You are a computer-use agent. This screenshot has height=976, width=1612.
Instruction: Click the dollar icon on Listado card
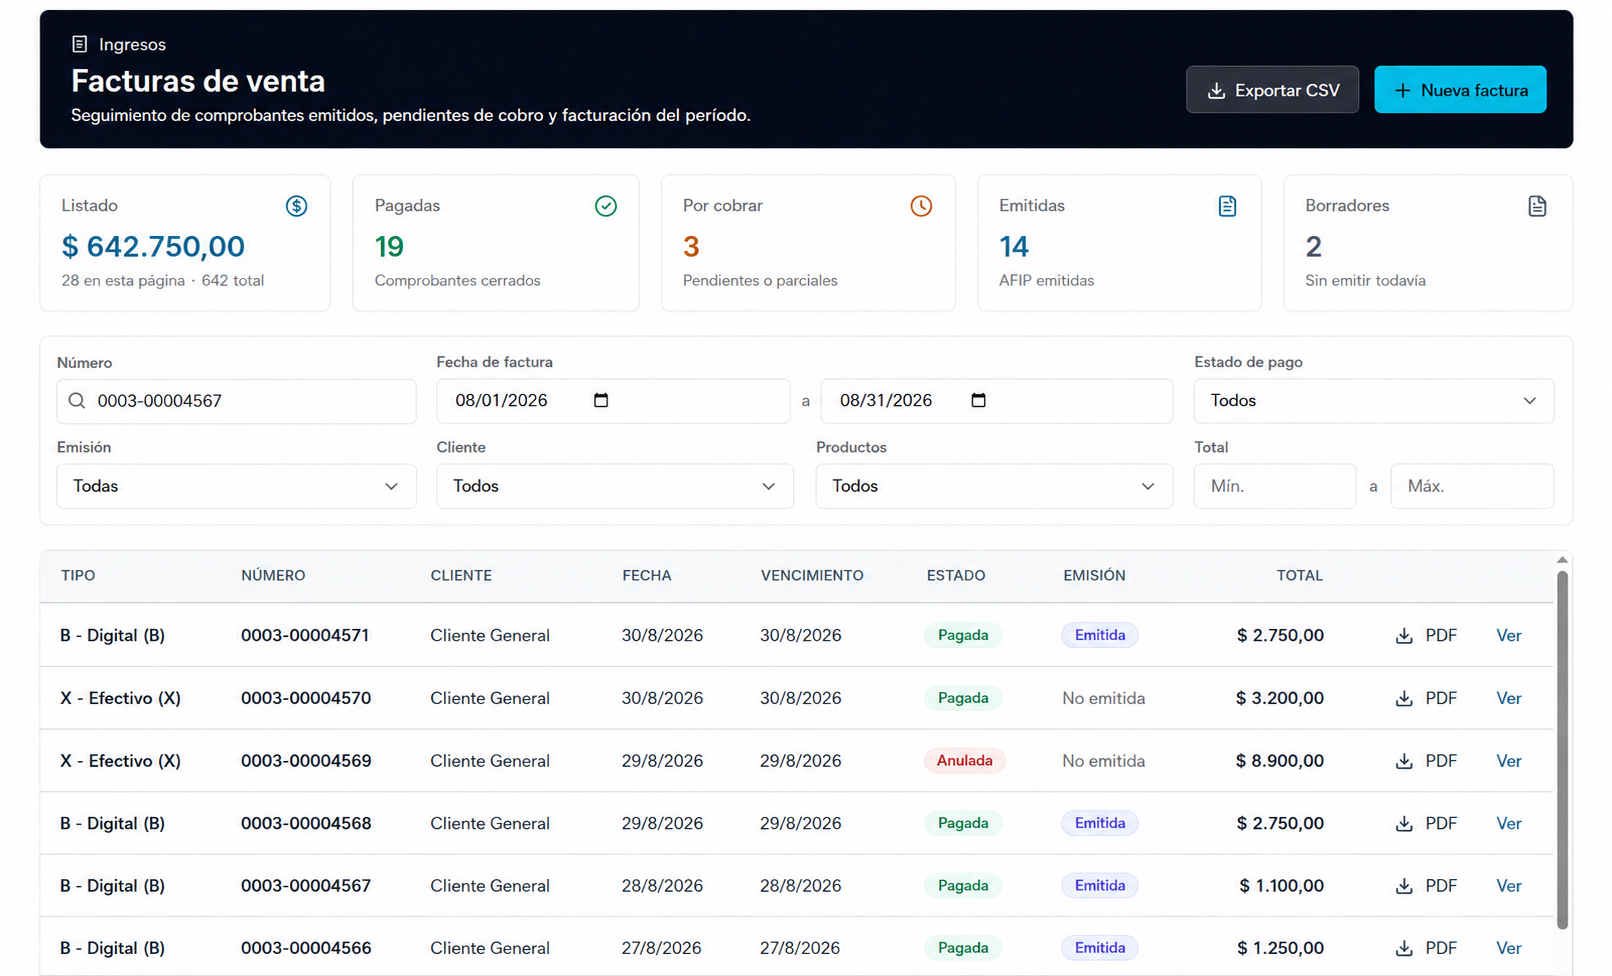tap(296, 206)
